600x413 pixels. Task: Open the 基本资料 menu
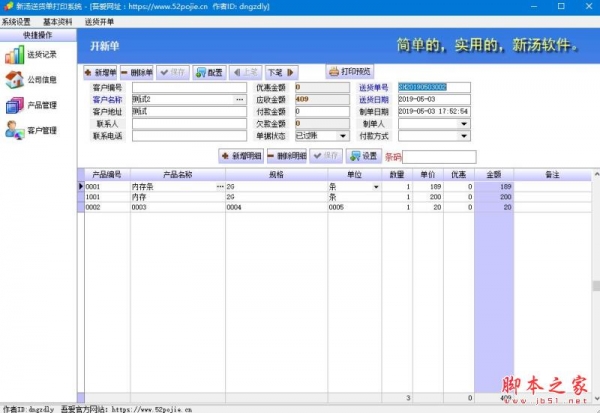pos(58,20)
